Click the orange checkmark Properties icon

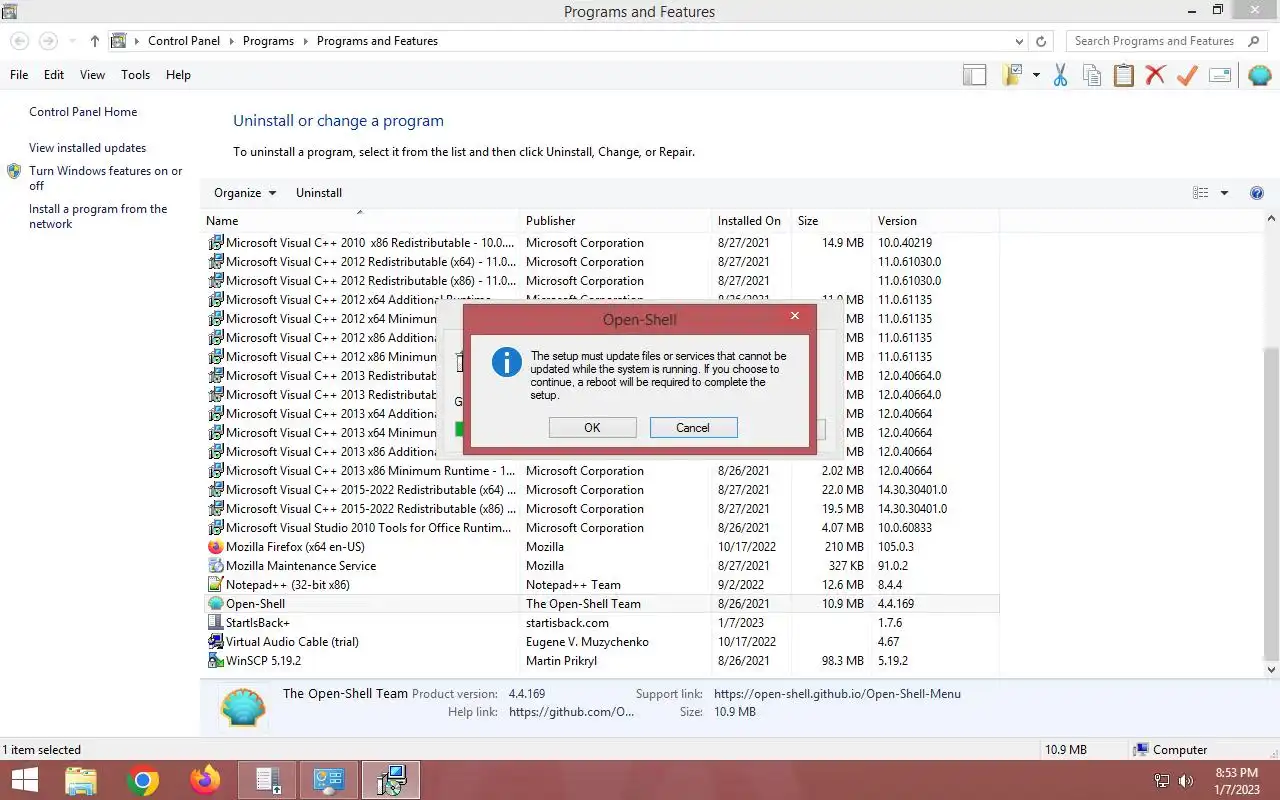(x=1187, y=75)
